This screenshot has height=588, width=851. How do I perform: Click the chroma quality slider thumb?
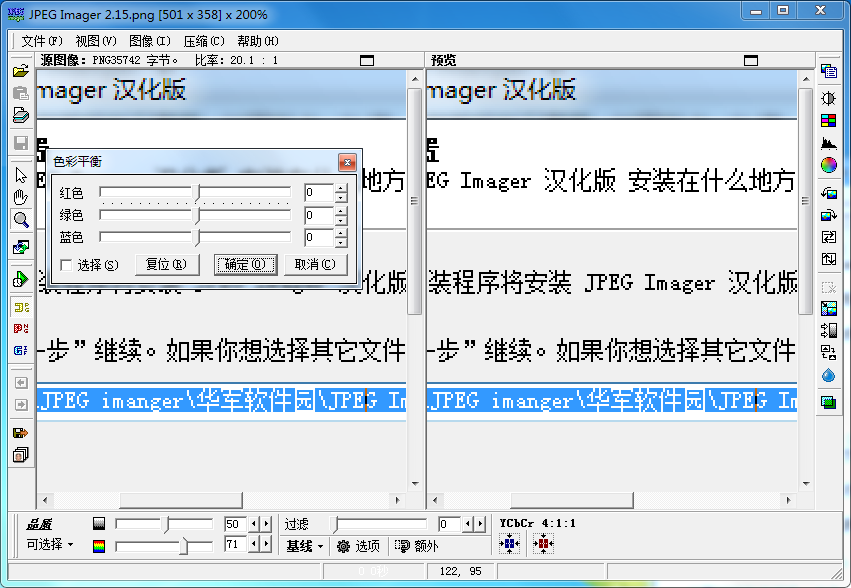[185, 545]
